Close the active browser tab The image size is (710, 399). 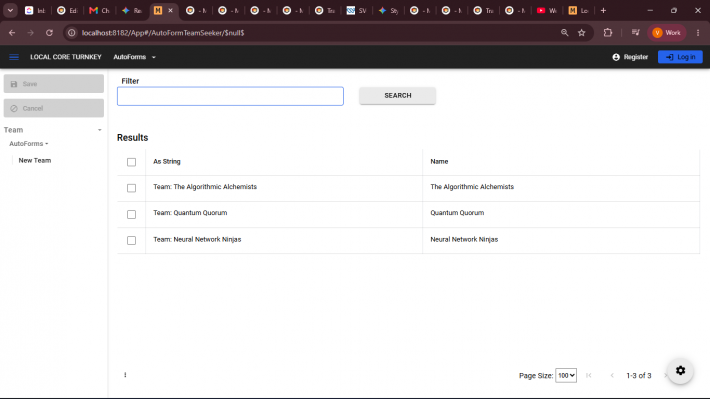tap(170, 10)
